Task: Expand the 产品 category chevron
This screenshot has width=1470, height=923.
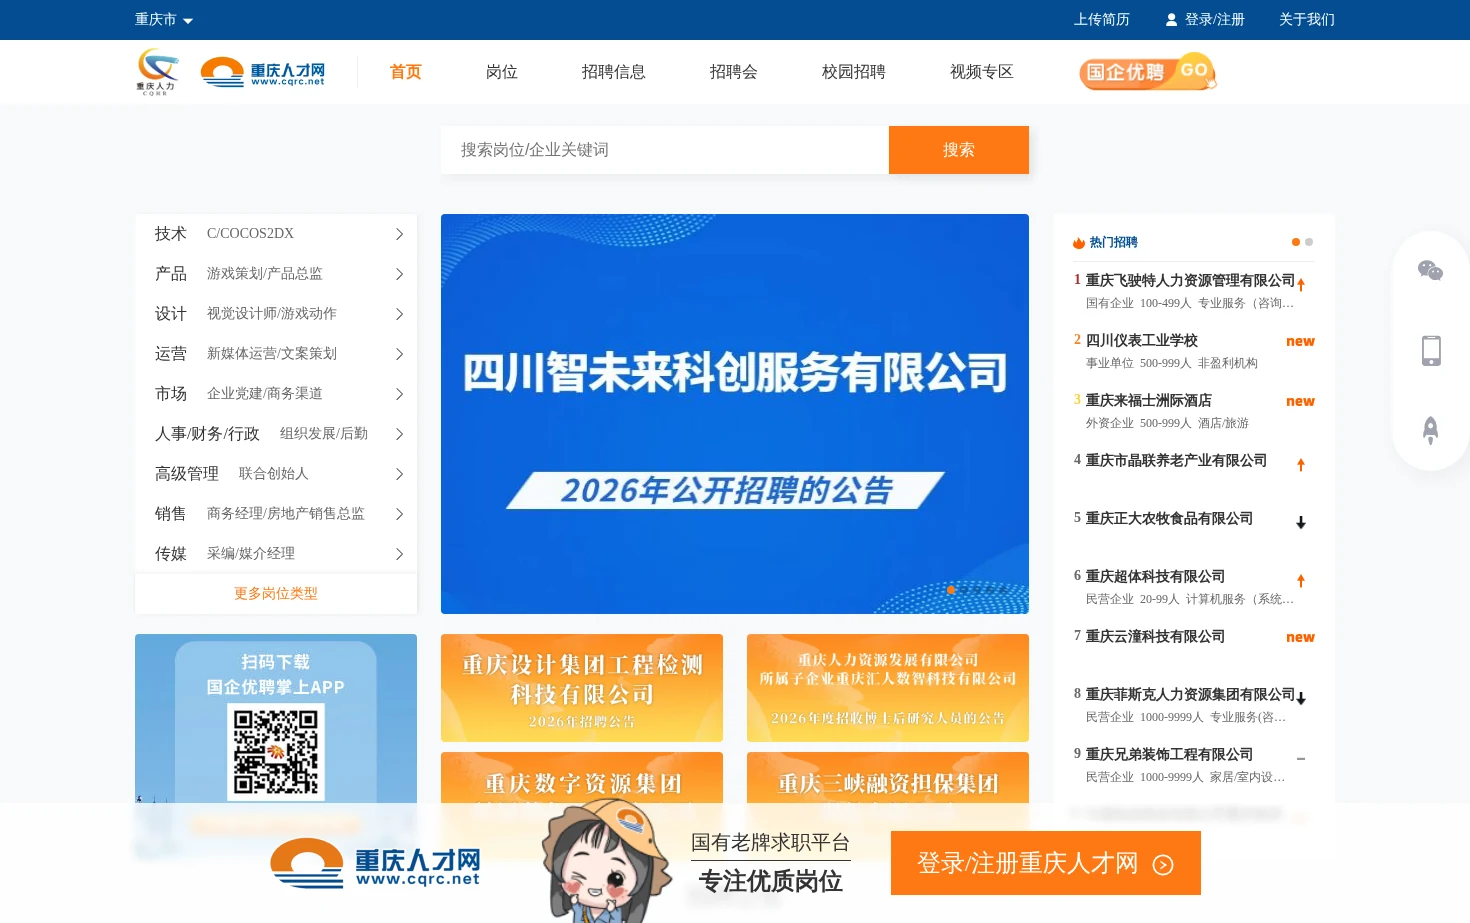Action: tap(399, 274)
